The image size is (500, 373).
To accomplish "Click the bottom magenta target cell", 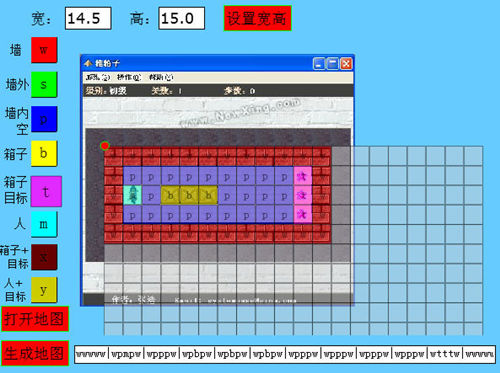I will point(303,214).
